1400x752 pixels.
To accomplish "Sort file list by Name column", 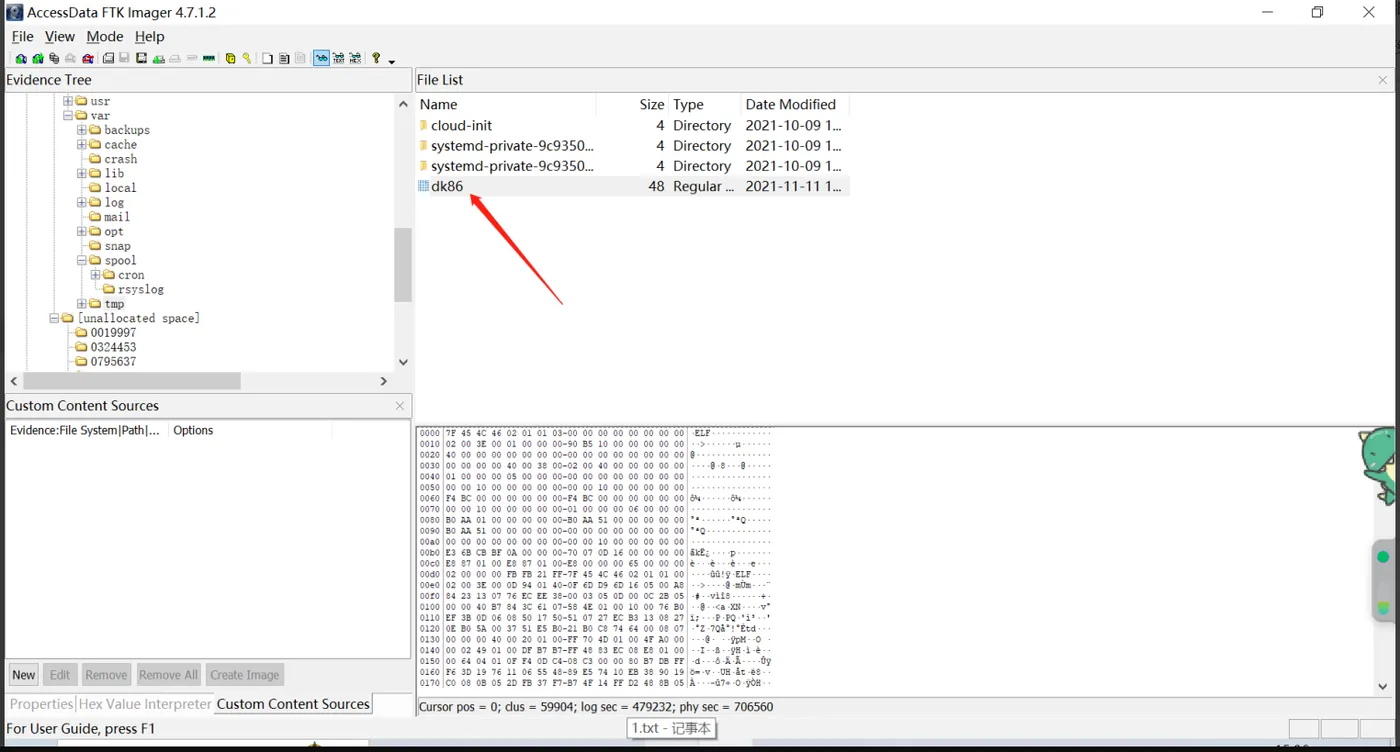I will coord(506,104).
